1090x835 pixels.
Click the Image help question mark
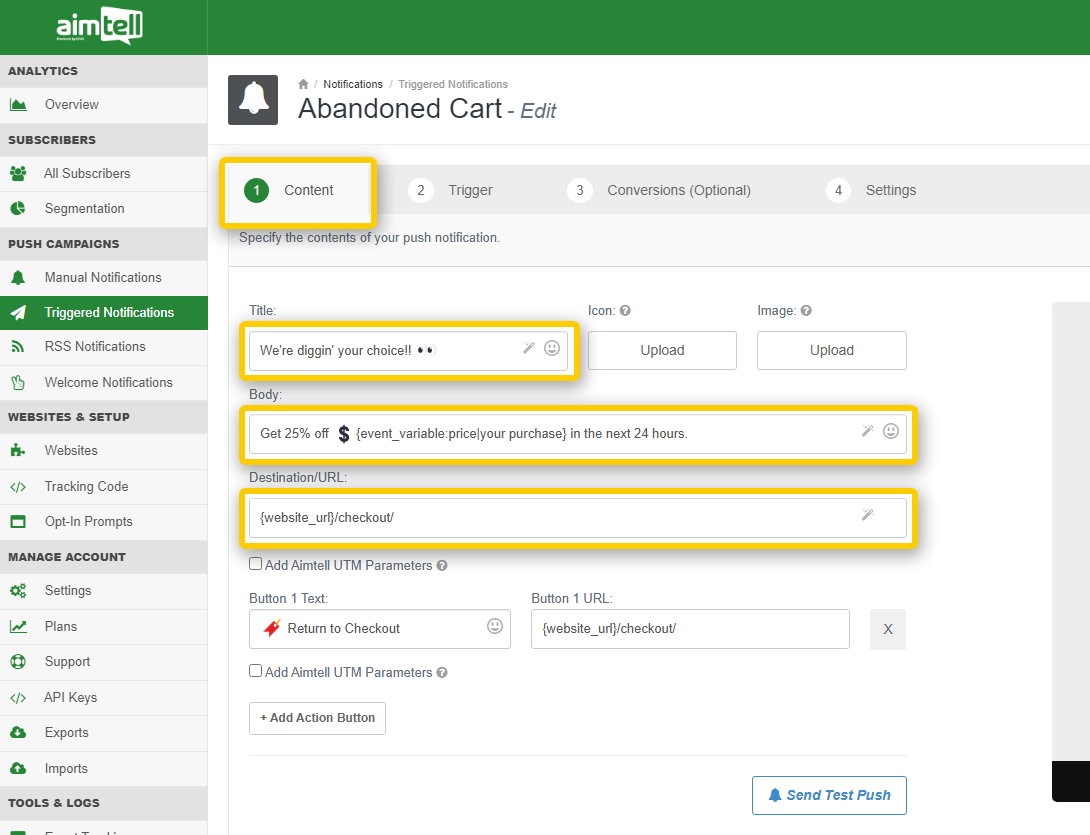click(806, 311)
